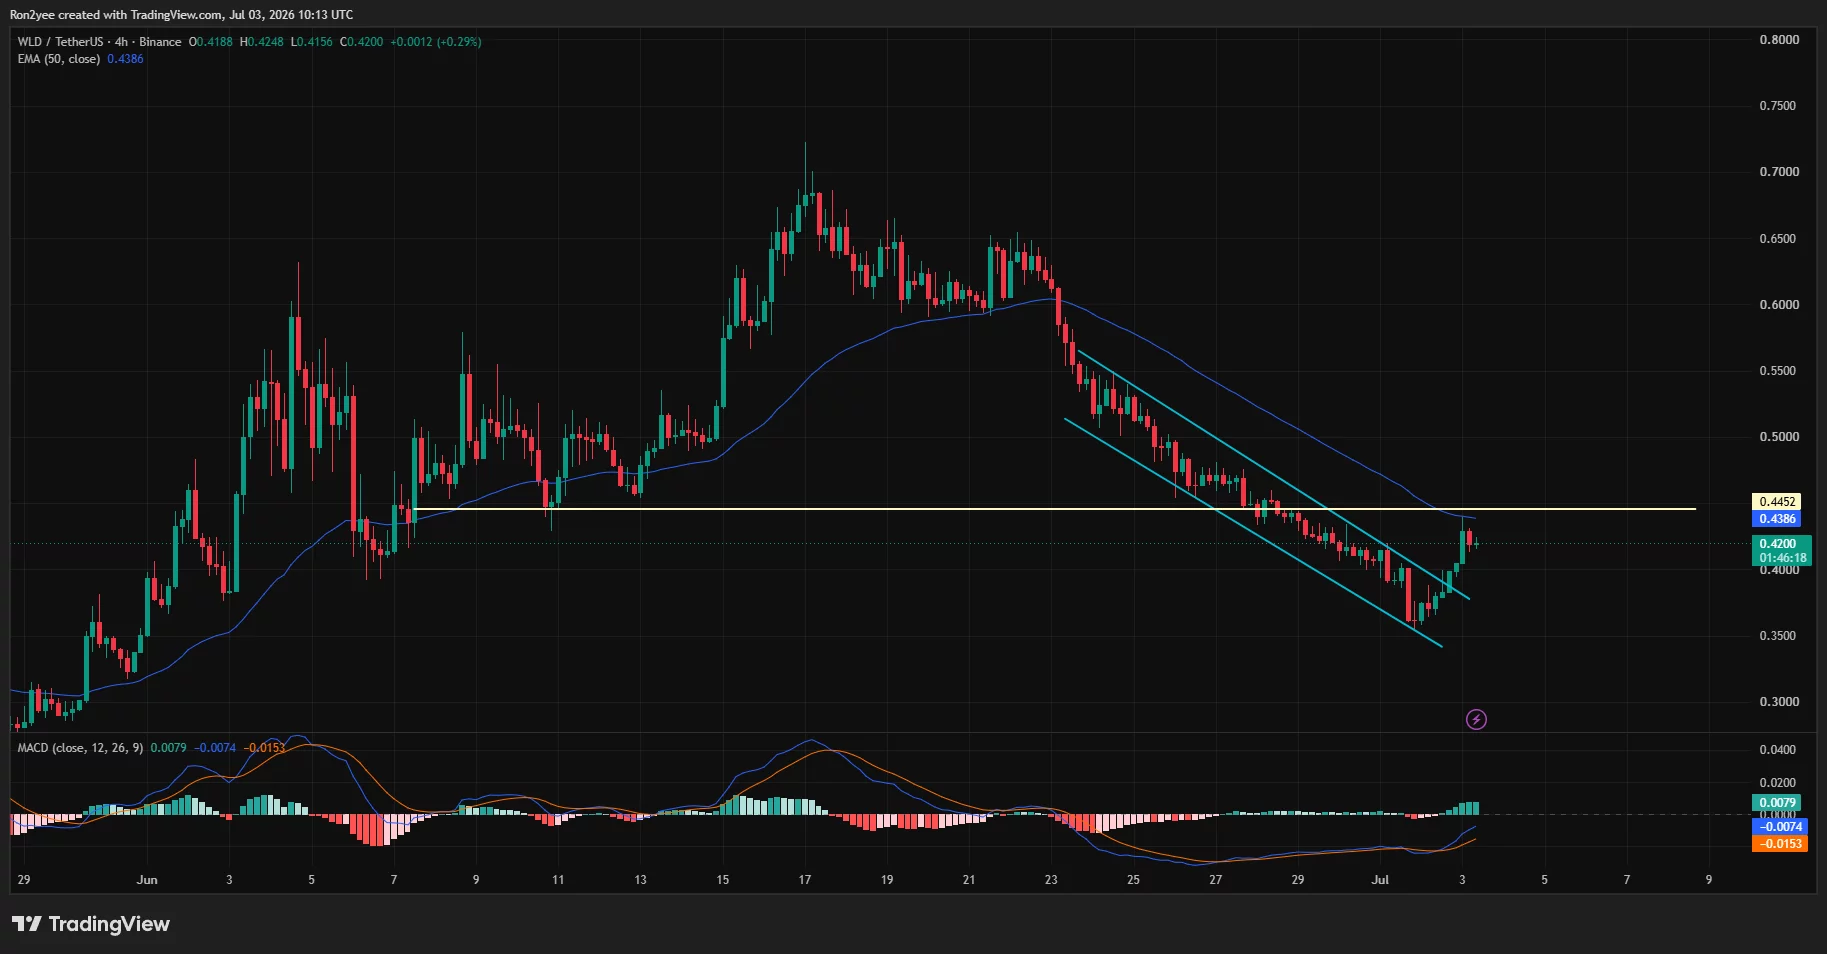Image resolution: width=1827 pixels, height=954 pixels.
Task: Click the 0.7000 price axis label
Action: (1779, 172)
